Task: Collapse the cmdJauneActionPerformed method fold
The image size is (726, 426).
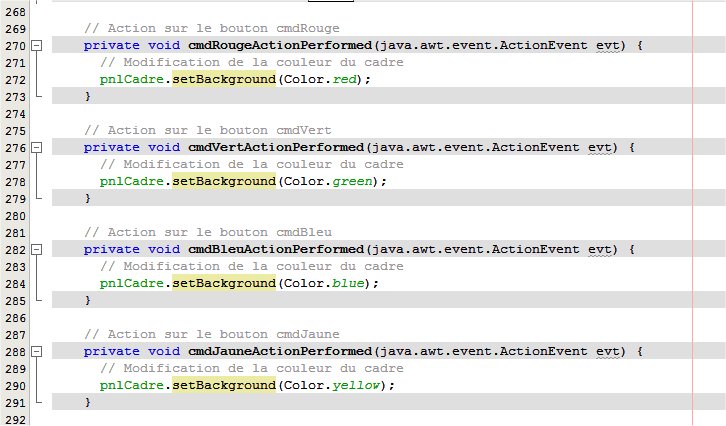Action: click(x=37, y=351)
